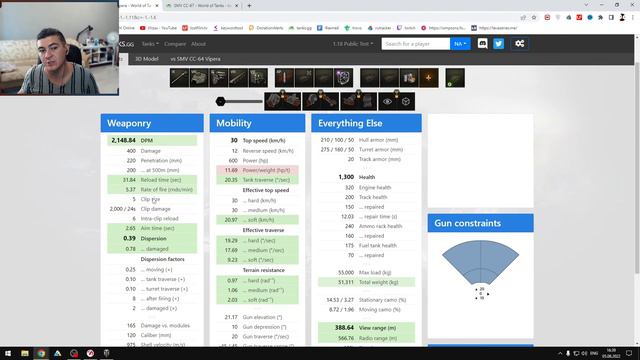Bookmark page with star icon
Viewport: 640px width, 360px height.
pos(534,17)
